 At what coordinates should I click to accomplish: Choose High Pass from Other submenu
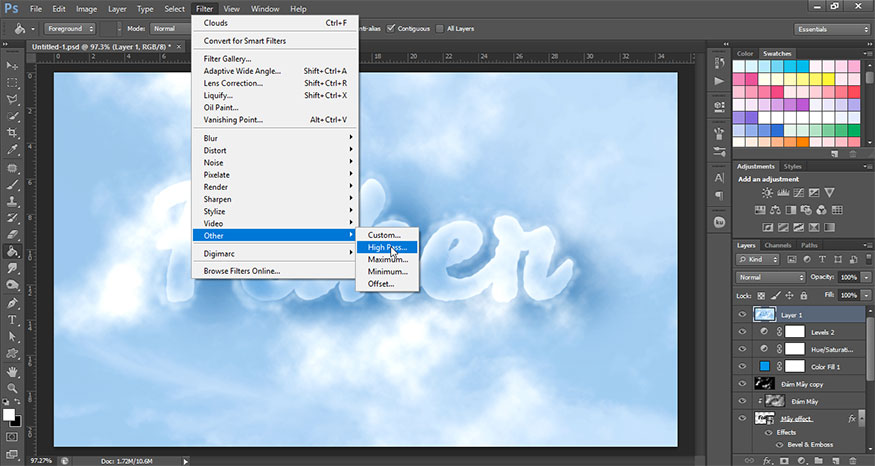tap(387, 247)
